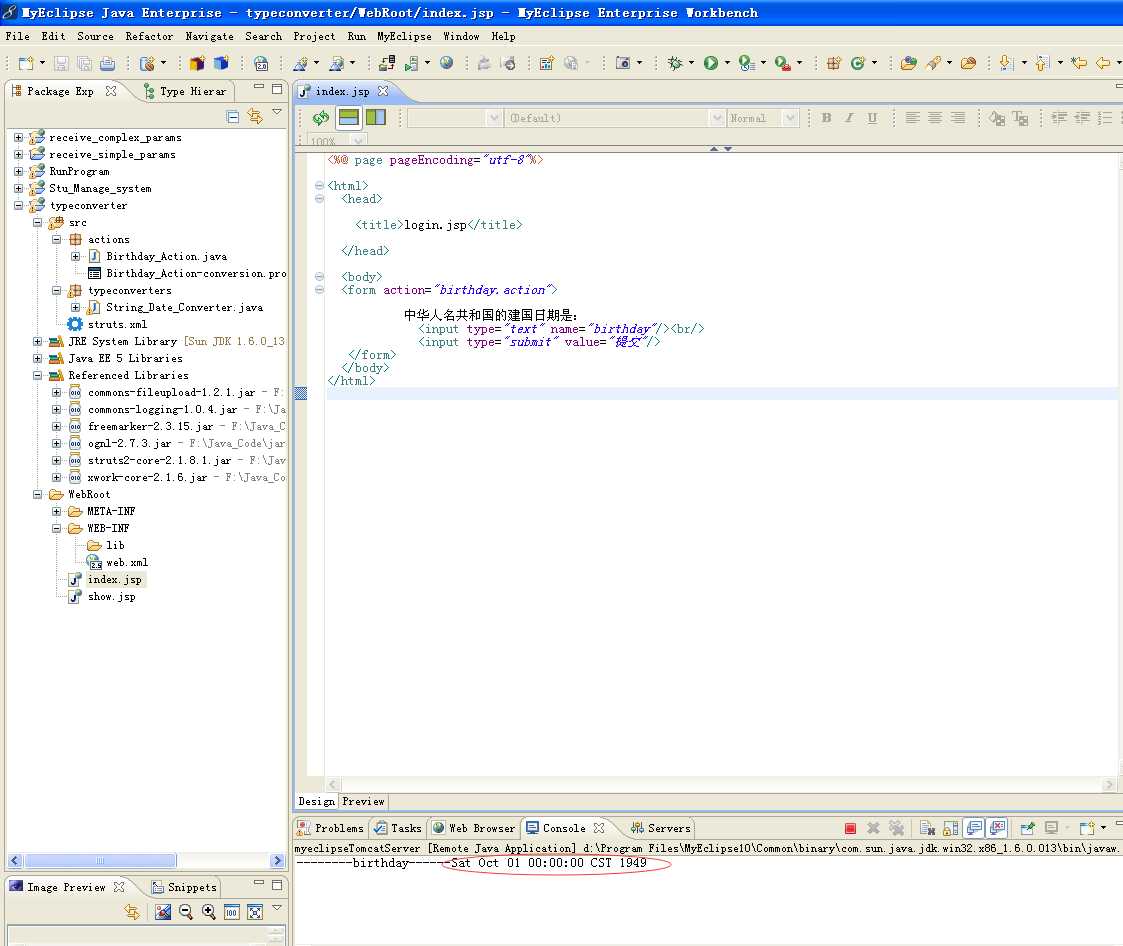1123x946 pixels.
Task: Select struts.xml in Package Explorer
Action: pyautogui.click(x=117, y=324)
